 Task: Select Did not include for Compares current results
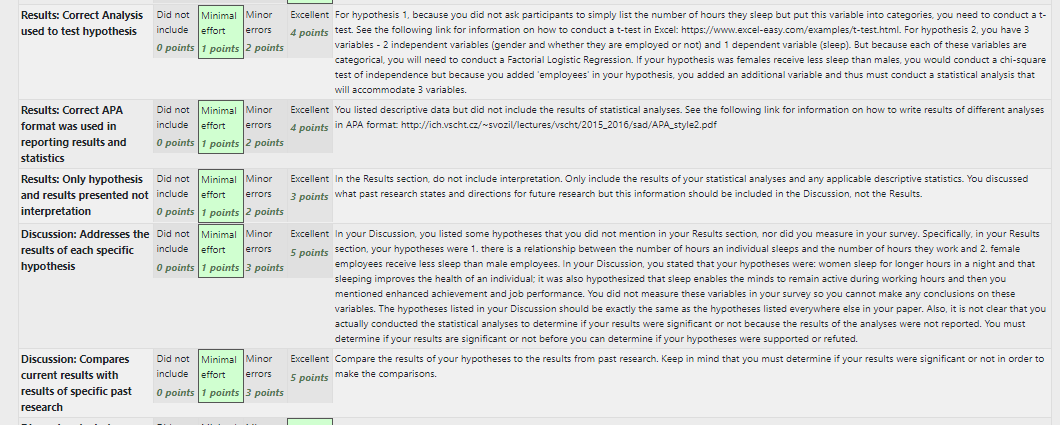(176, 376)
